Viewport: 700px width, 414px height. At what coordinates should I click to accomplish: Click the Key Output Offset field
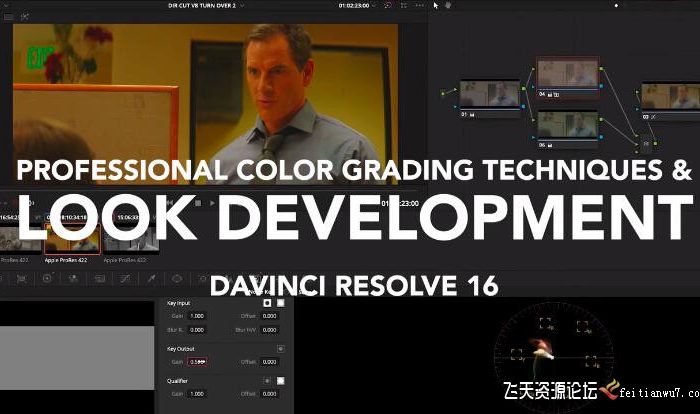click(x=269, y=362)
